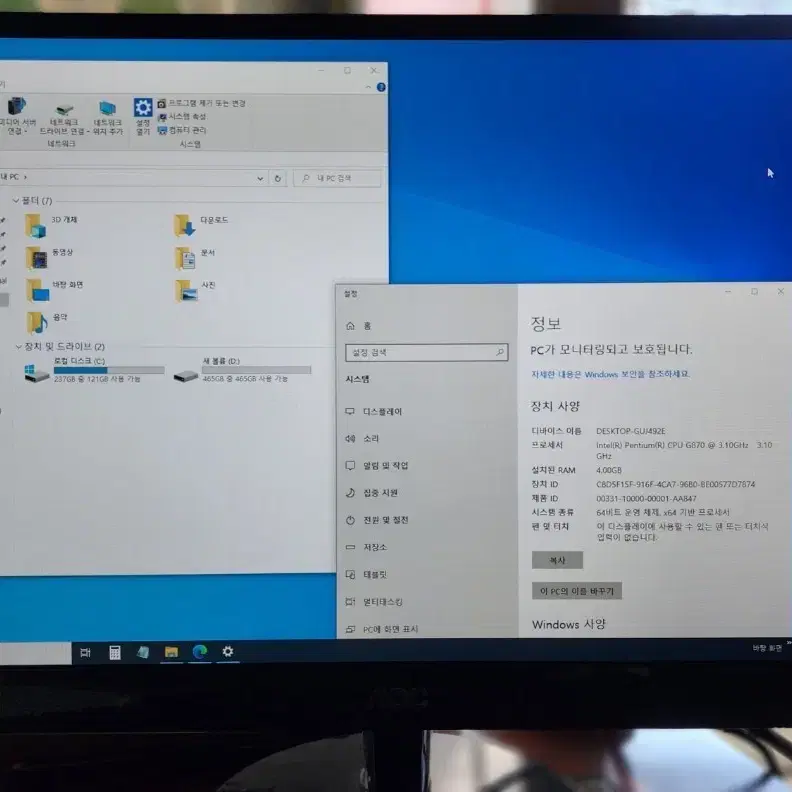792x792 pixels.
Task: Select the 동영상 folder
Action: click(x=50, y=258)
